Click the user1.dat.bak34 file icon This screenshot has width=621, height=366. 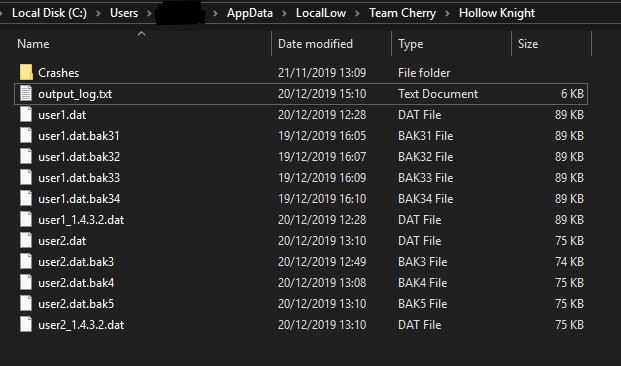pos(26,198)
